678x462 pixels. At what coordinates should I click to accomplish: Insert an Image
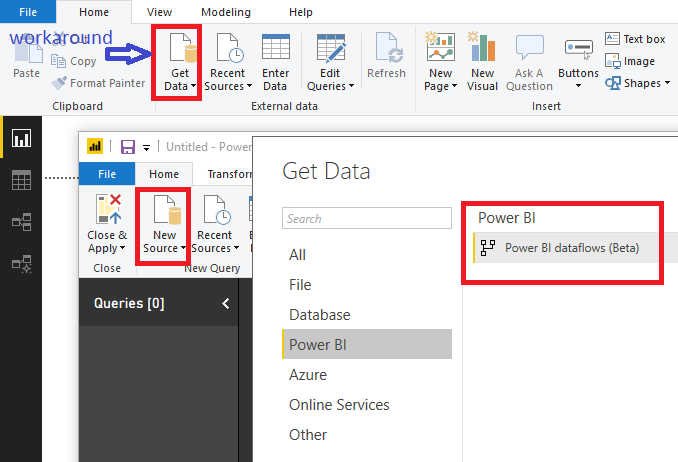630,61
